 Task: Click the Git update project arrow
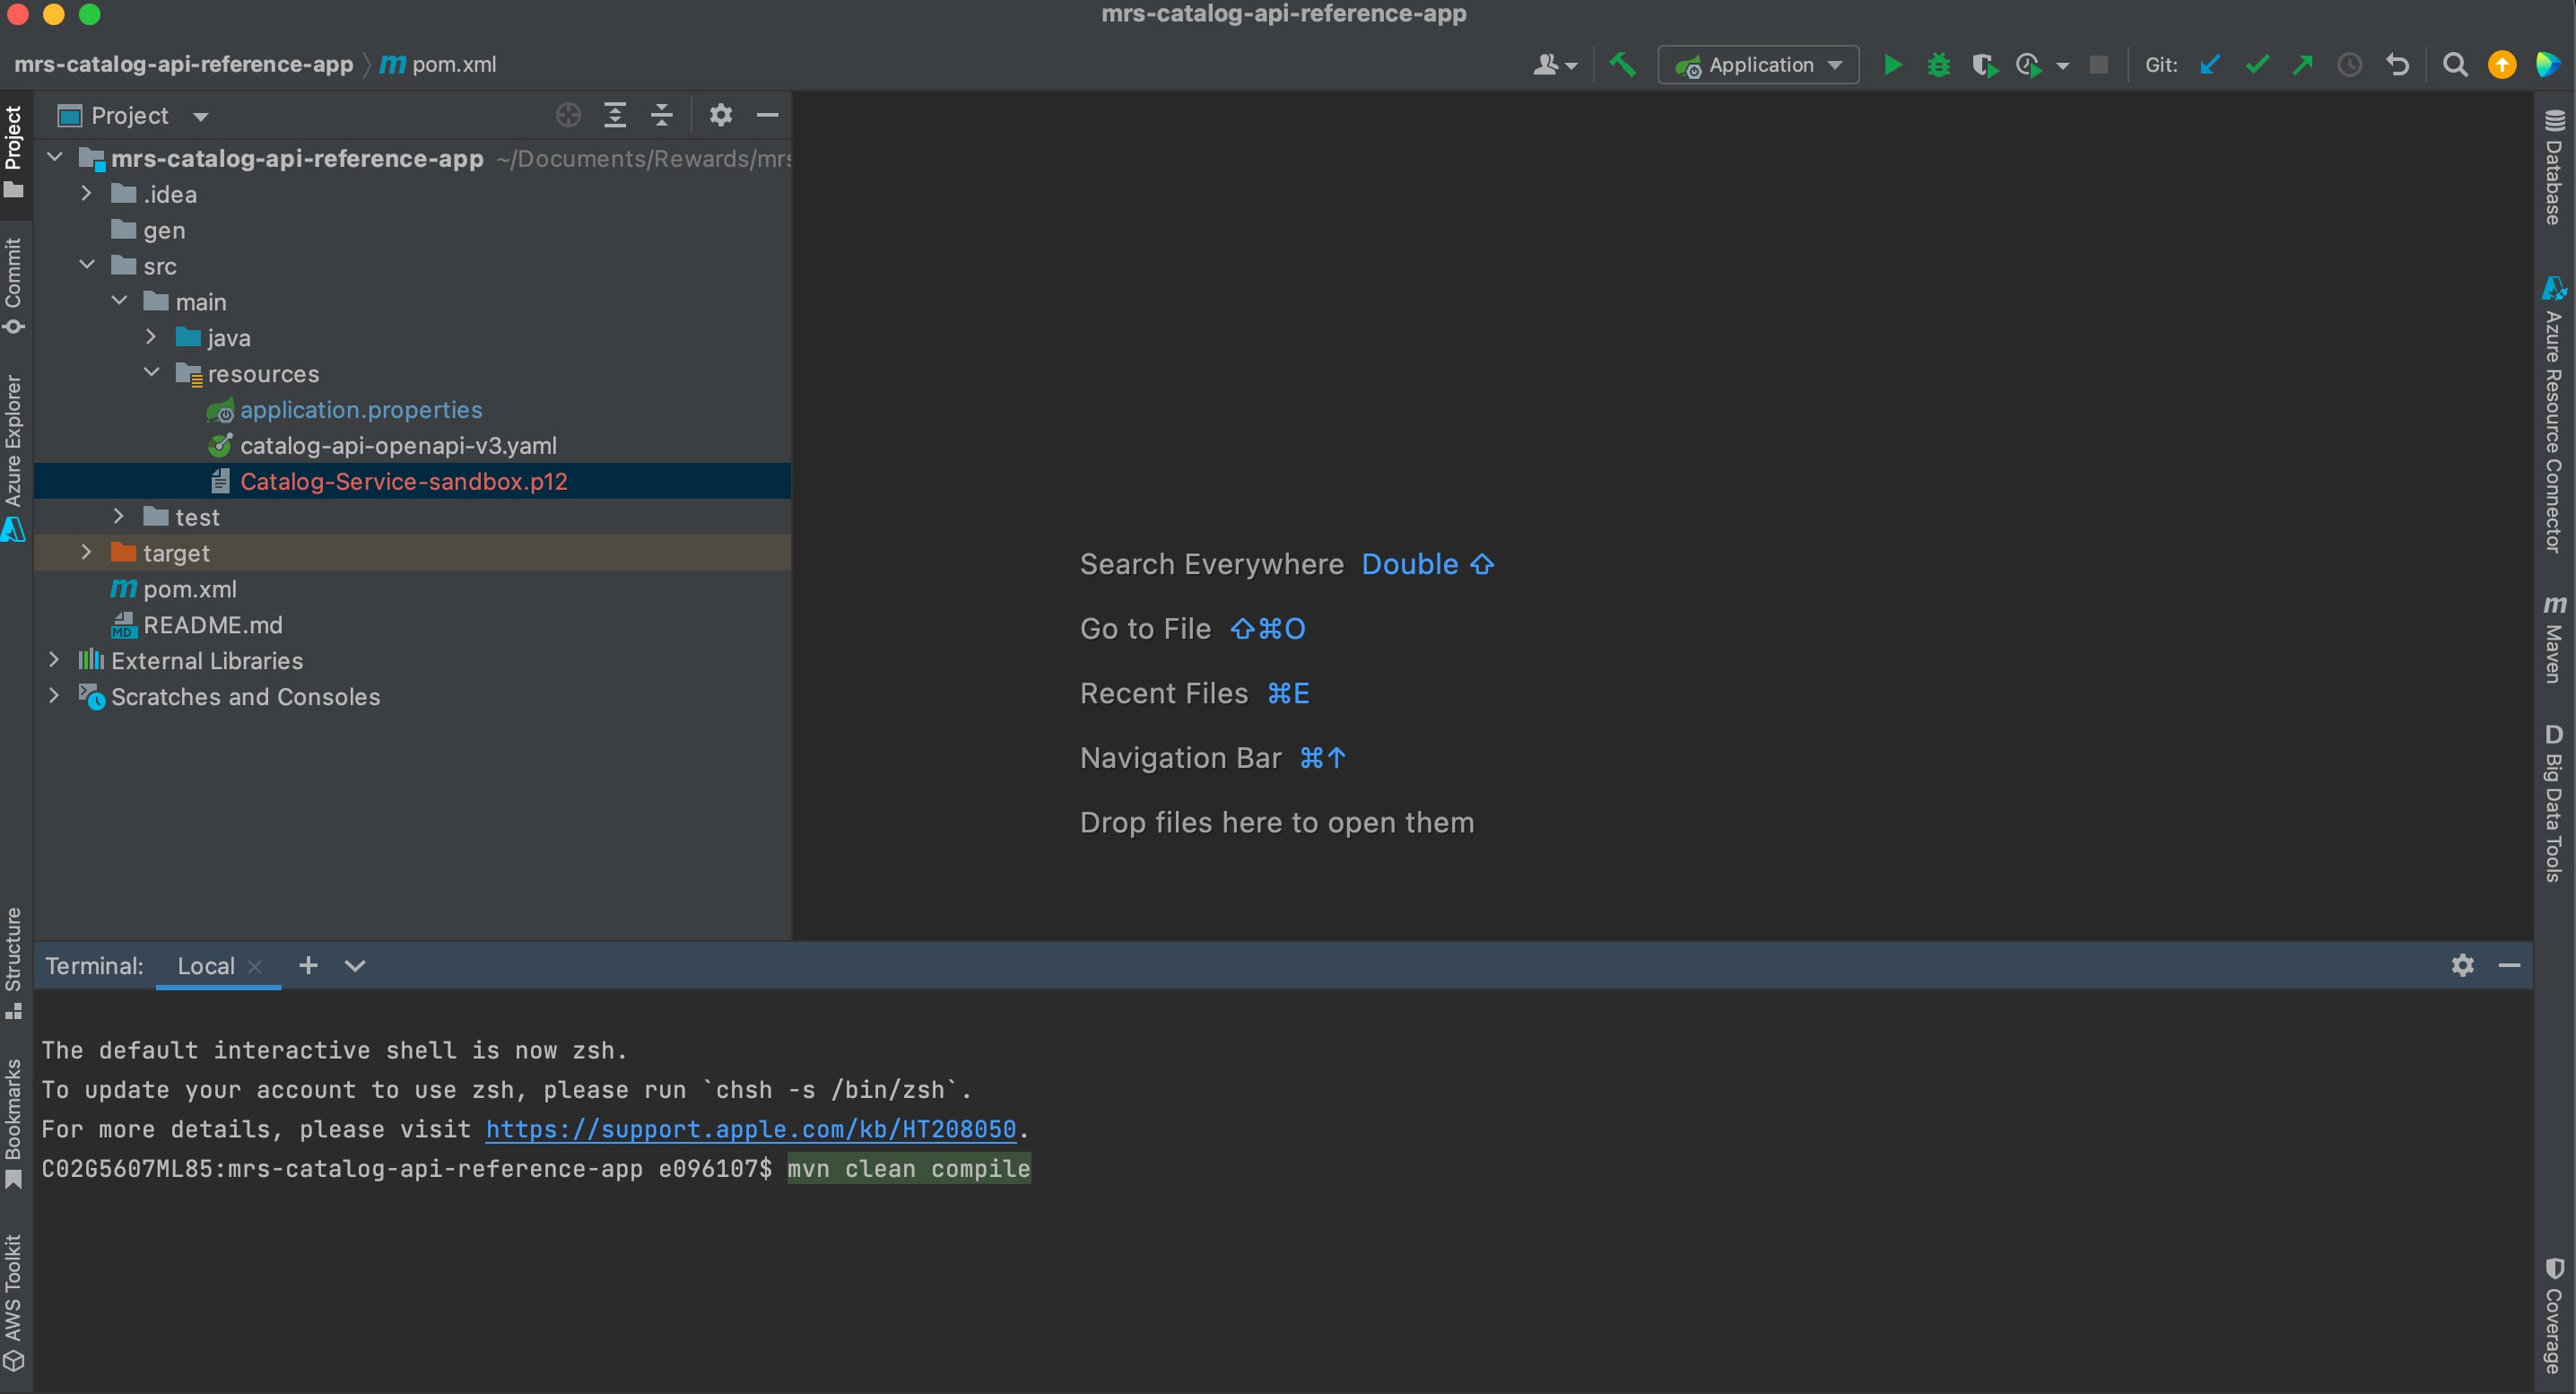(2210, 65)
